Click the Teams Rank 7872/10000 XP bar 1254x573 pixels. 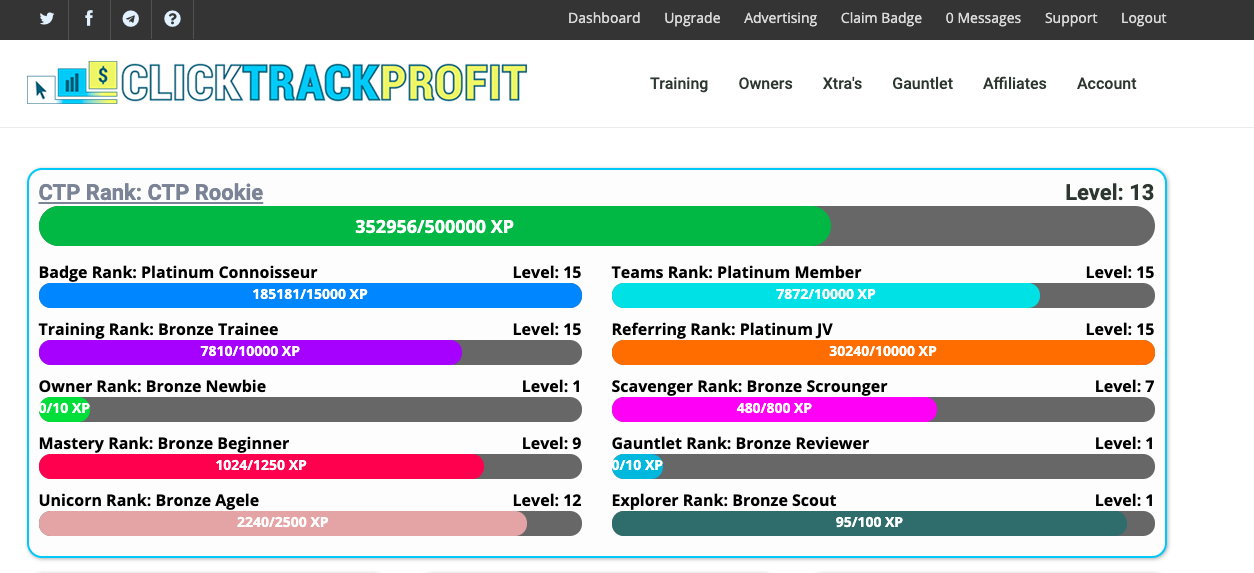pos(883,295)
